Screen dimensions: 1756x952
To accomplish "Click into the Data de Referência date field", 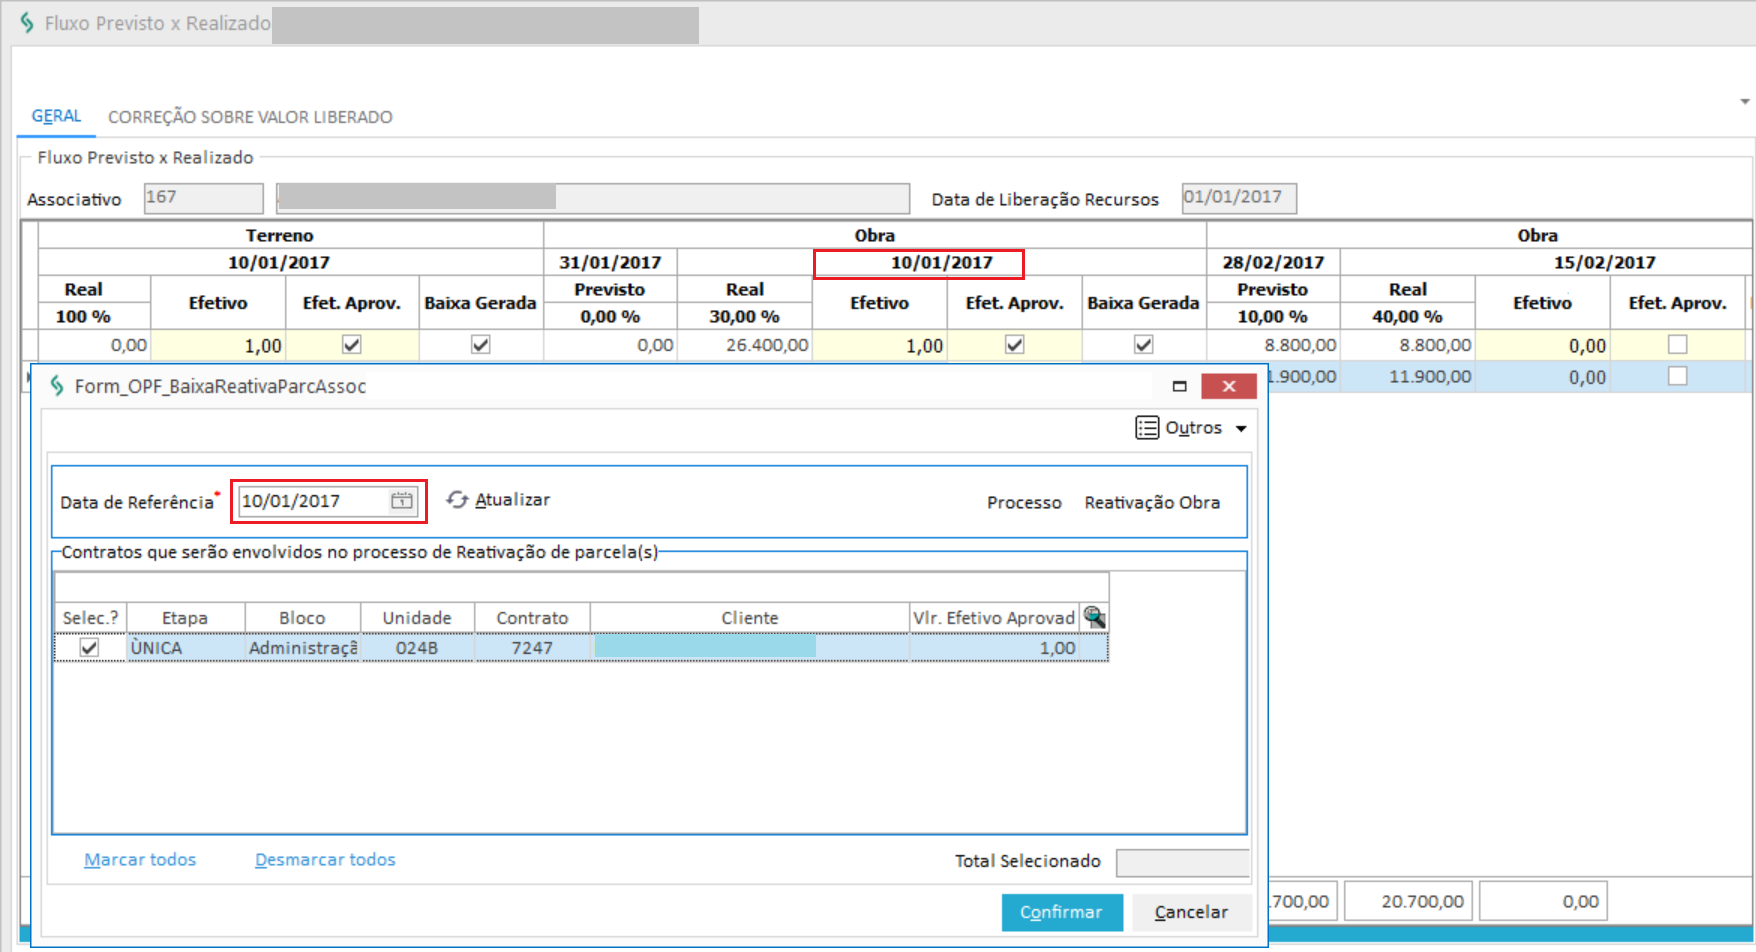I will (x=312, y=501).
